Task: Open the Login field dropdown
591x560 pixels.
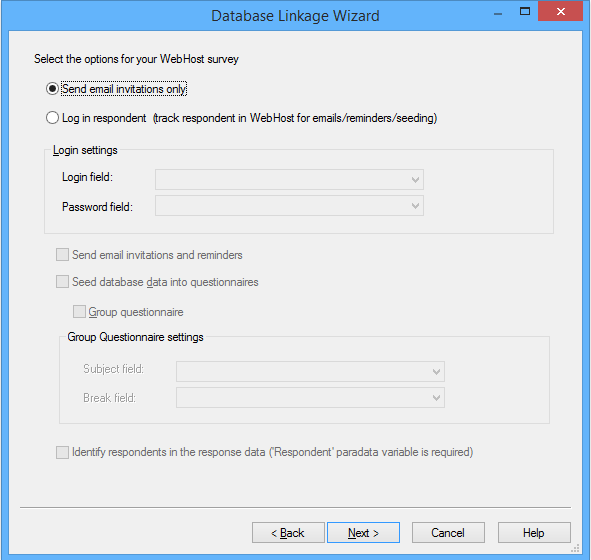Action: tap(289, 179)
